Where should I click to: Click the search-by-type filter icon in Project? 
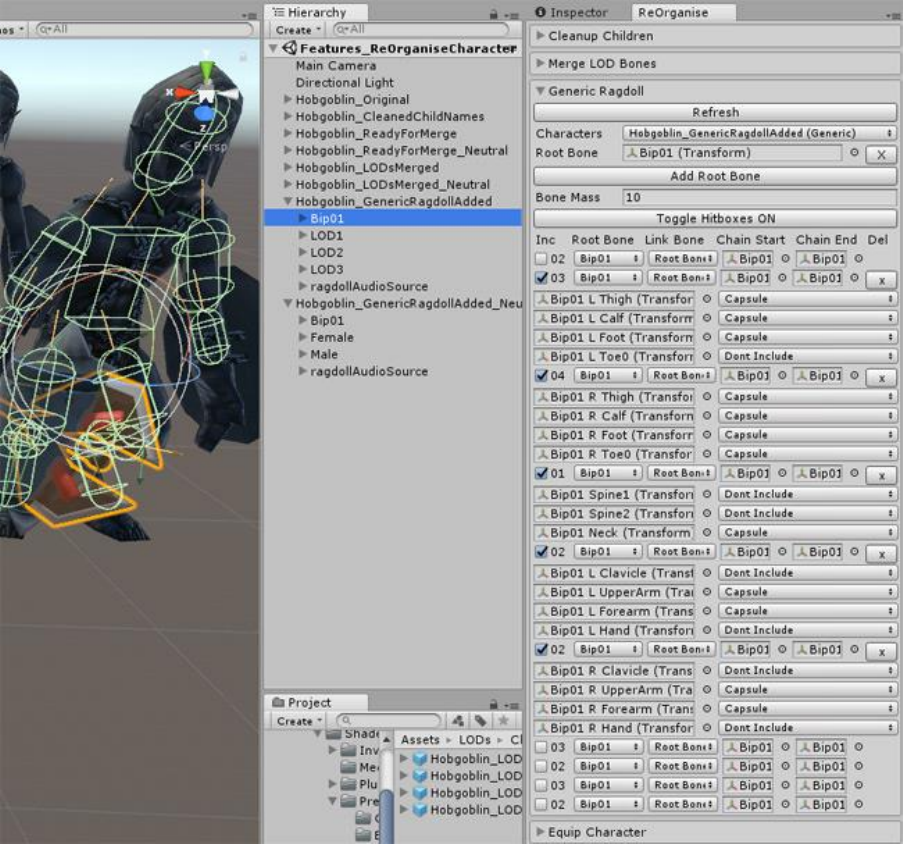[x=458, y=720]
